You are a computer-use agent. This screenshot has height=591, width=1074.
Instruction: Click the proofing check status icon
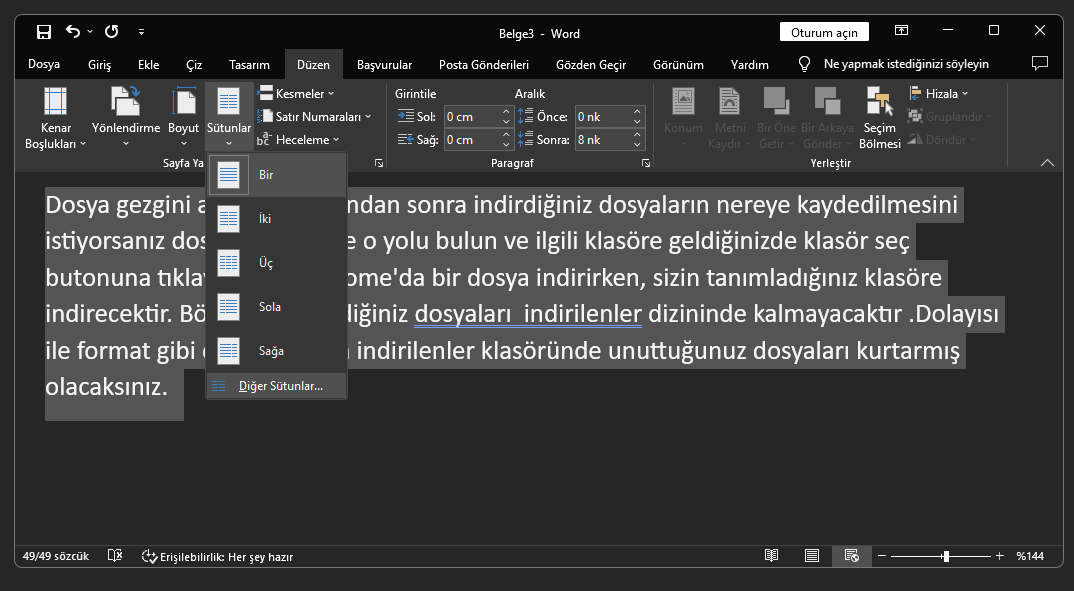coord(115,556)
